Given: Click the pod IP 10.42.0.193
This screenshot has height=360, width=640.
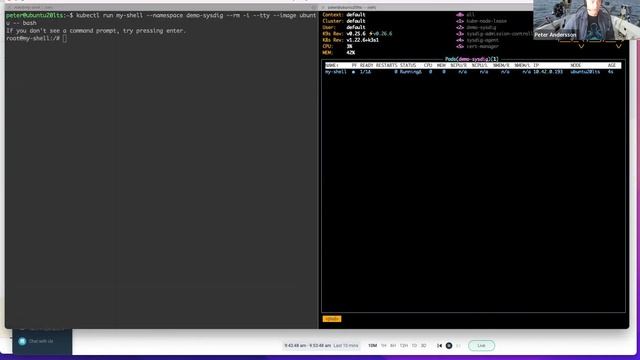Looking at the screenshot, I should [548, 72].
